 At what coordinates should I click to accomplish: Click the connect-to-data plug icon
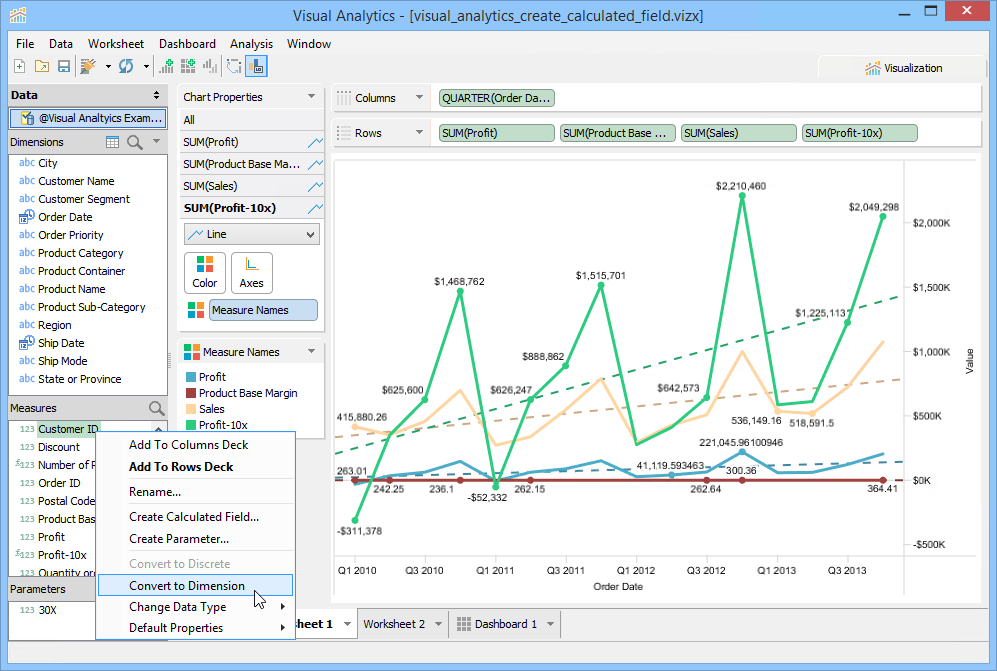[x=88, y=66]
